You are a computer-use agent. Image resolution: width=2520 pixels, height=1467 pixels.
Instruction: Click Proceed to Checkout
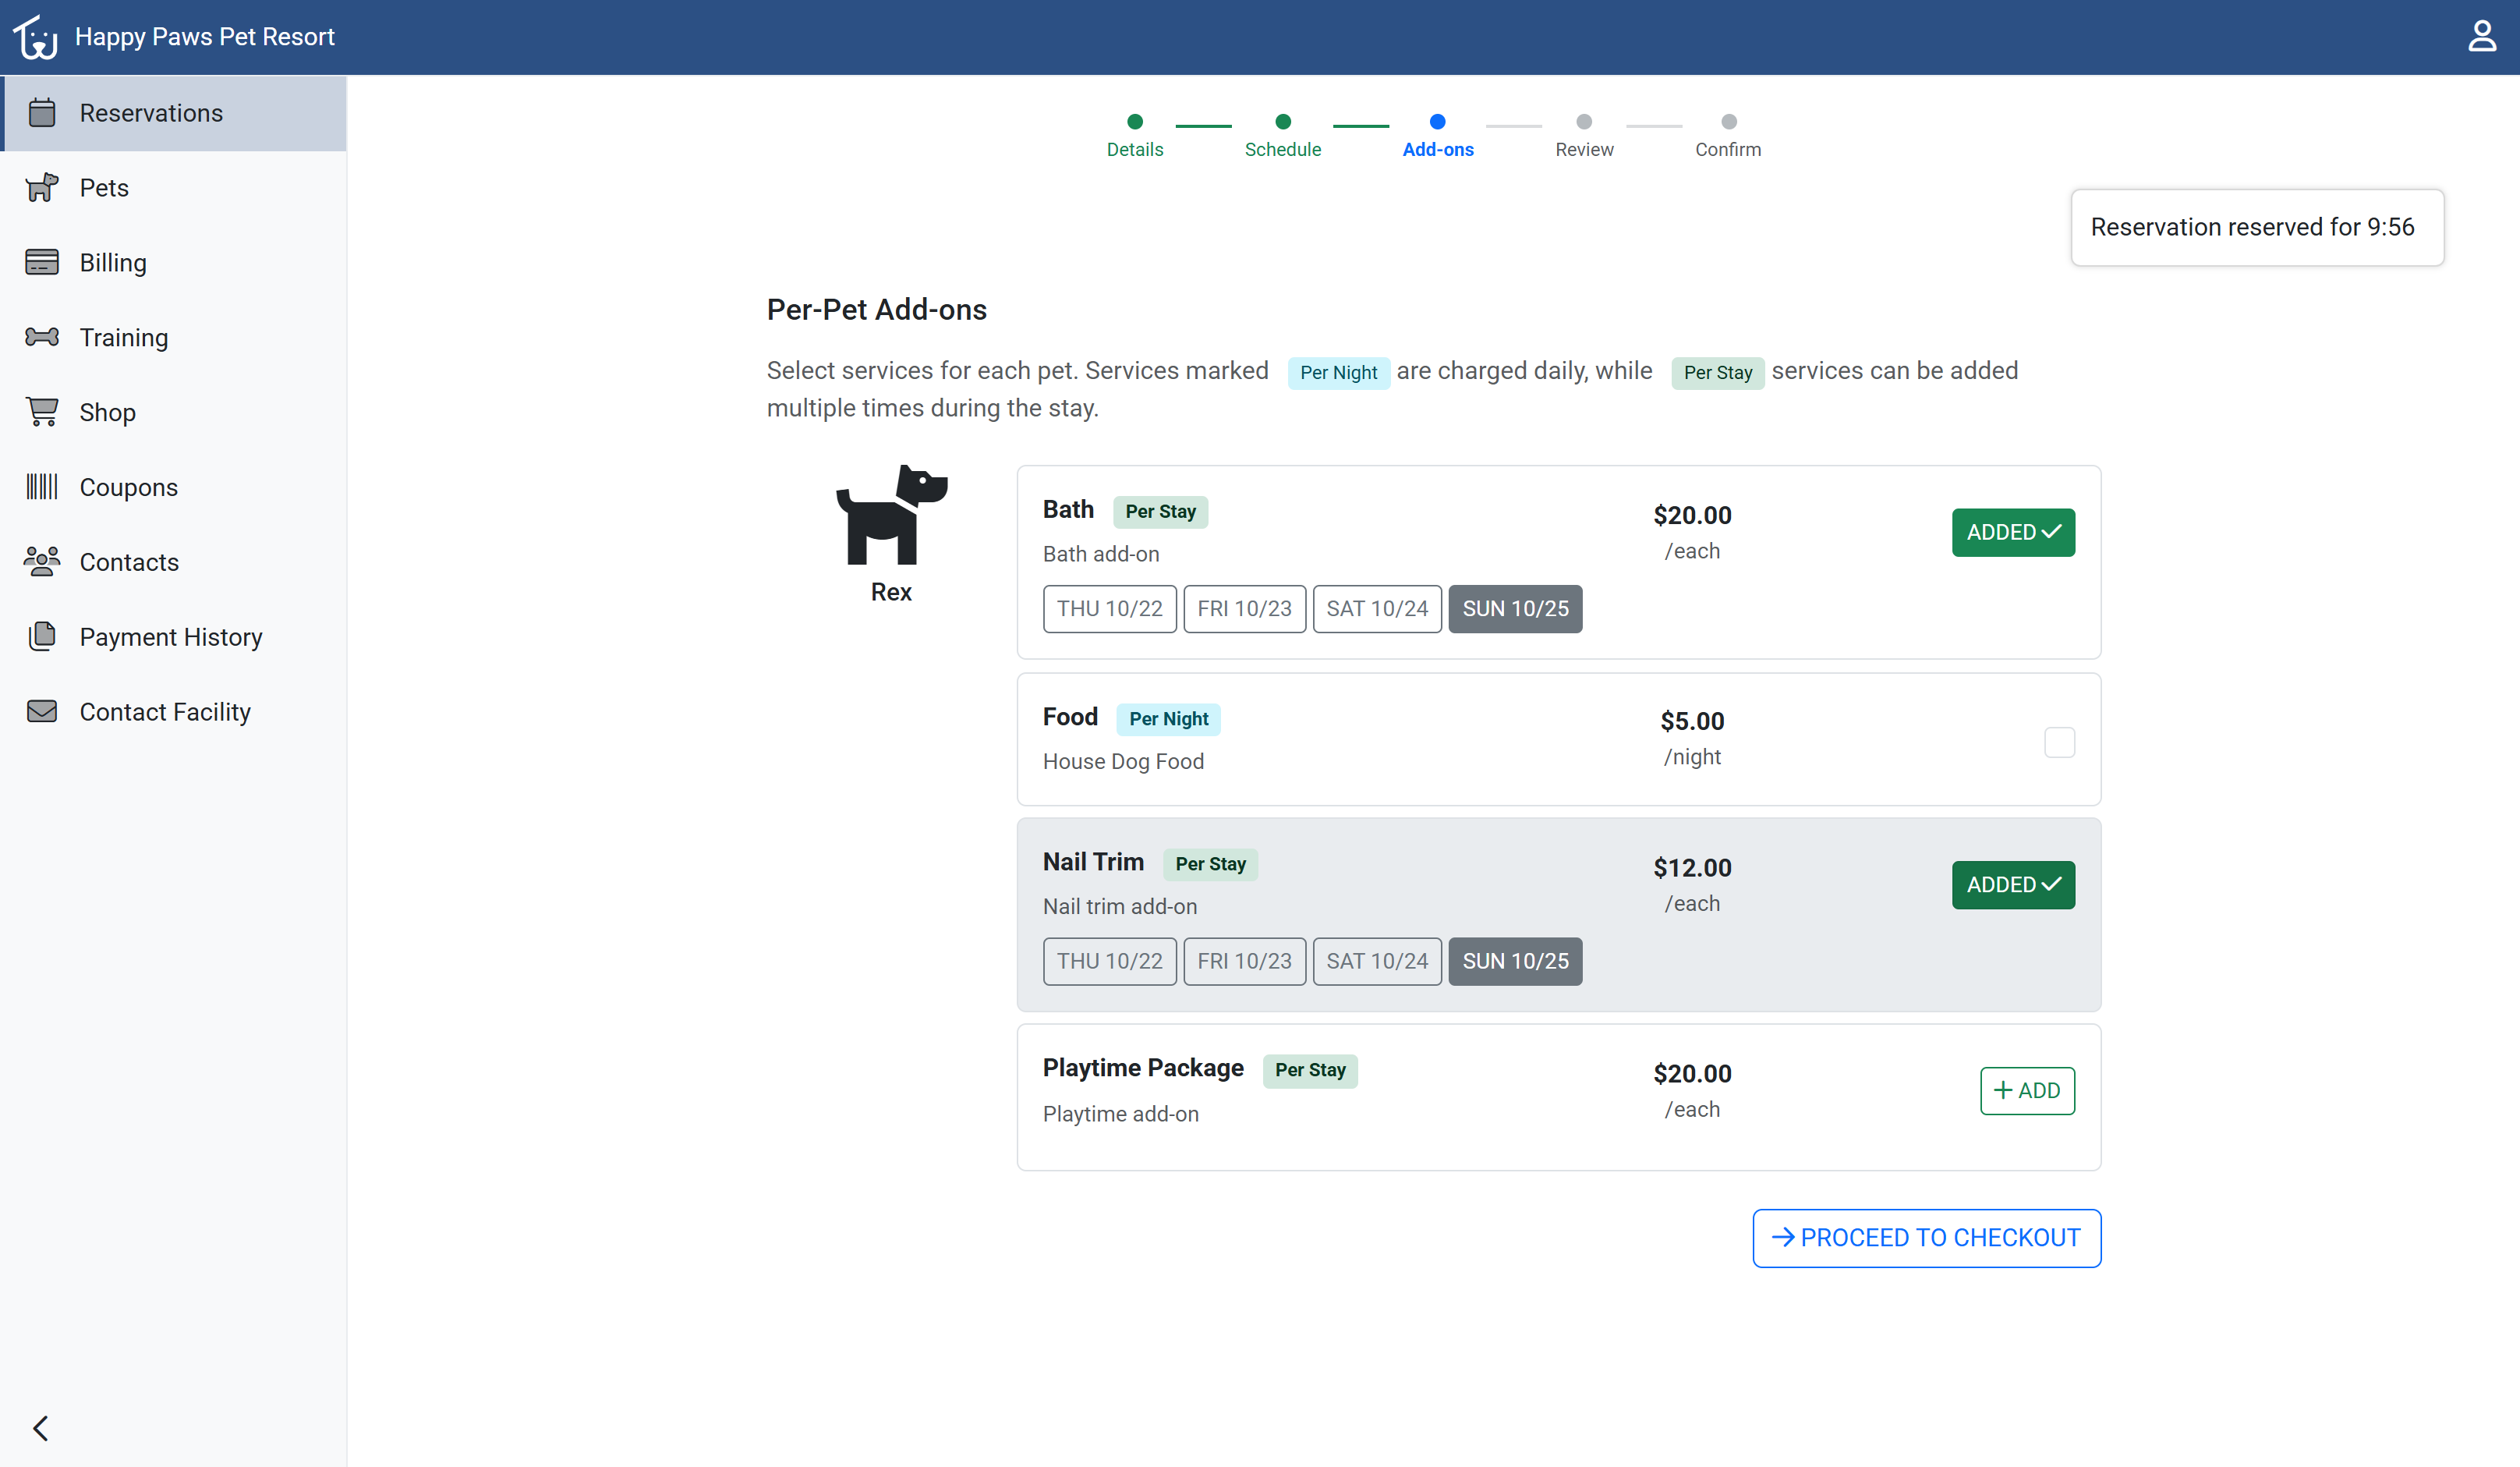click(x=1926, y=1238)
